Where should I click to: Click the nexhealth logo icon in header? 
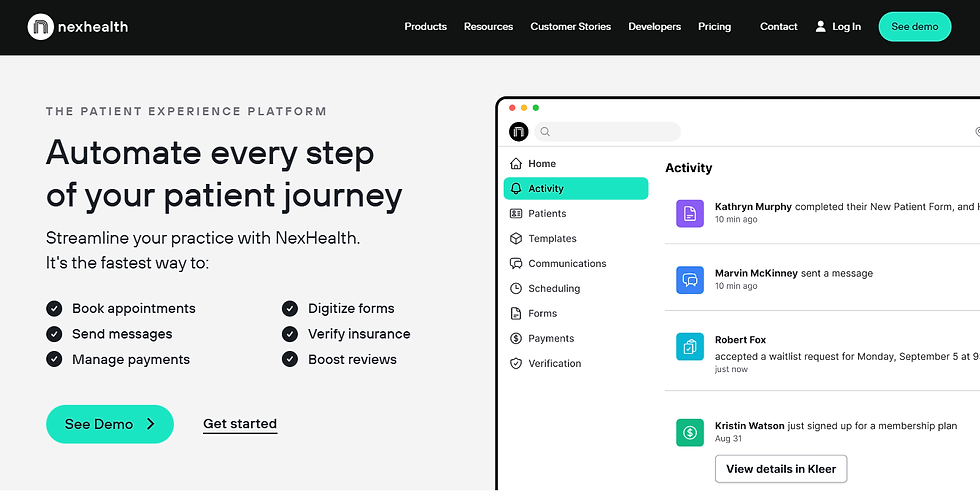click(x=41, y=27)
